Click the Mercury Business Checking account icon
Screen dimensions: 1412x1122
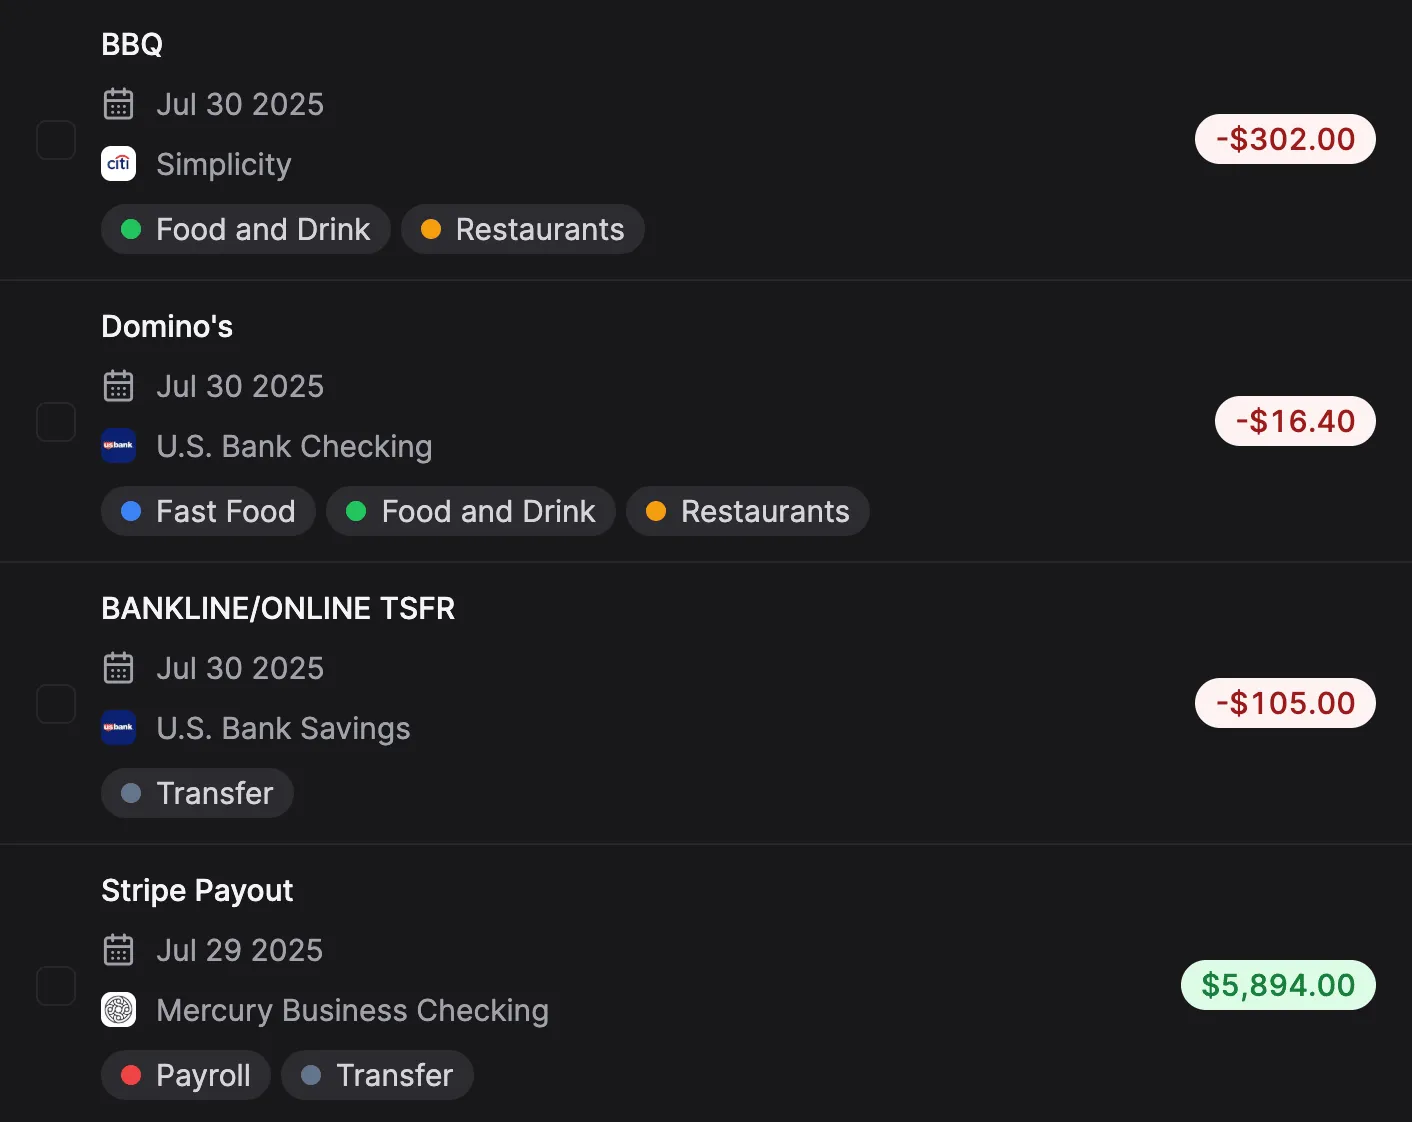tap(118, 1010)
